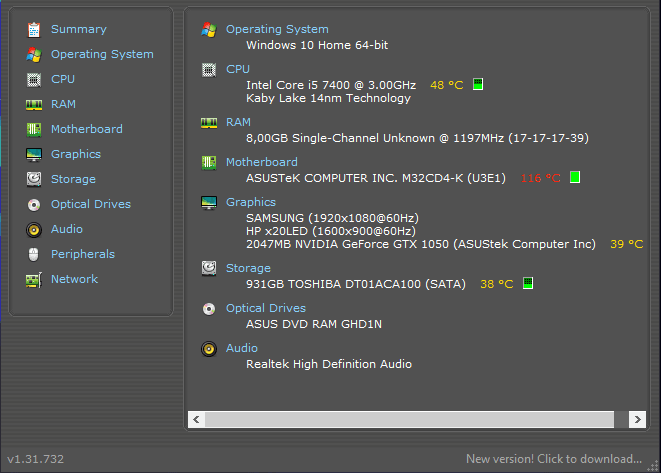Open the Operating System section from sidebar
661x473 pixels.
coord(102,54)
